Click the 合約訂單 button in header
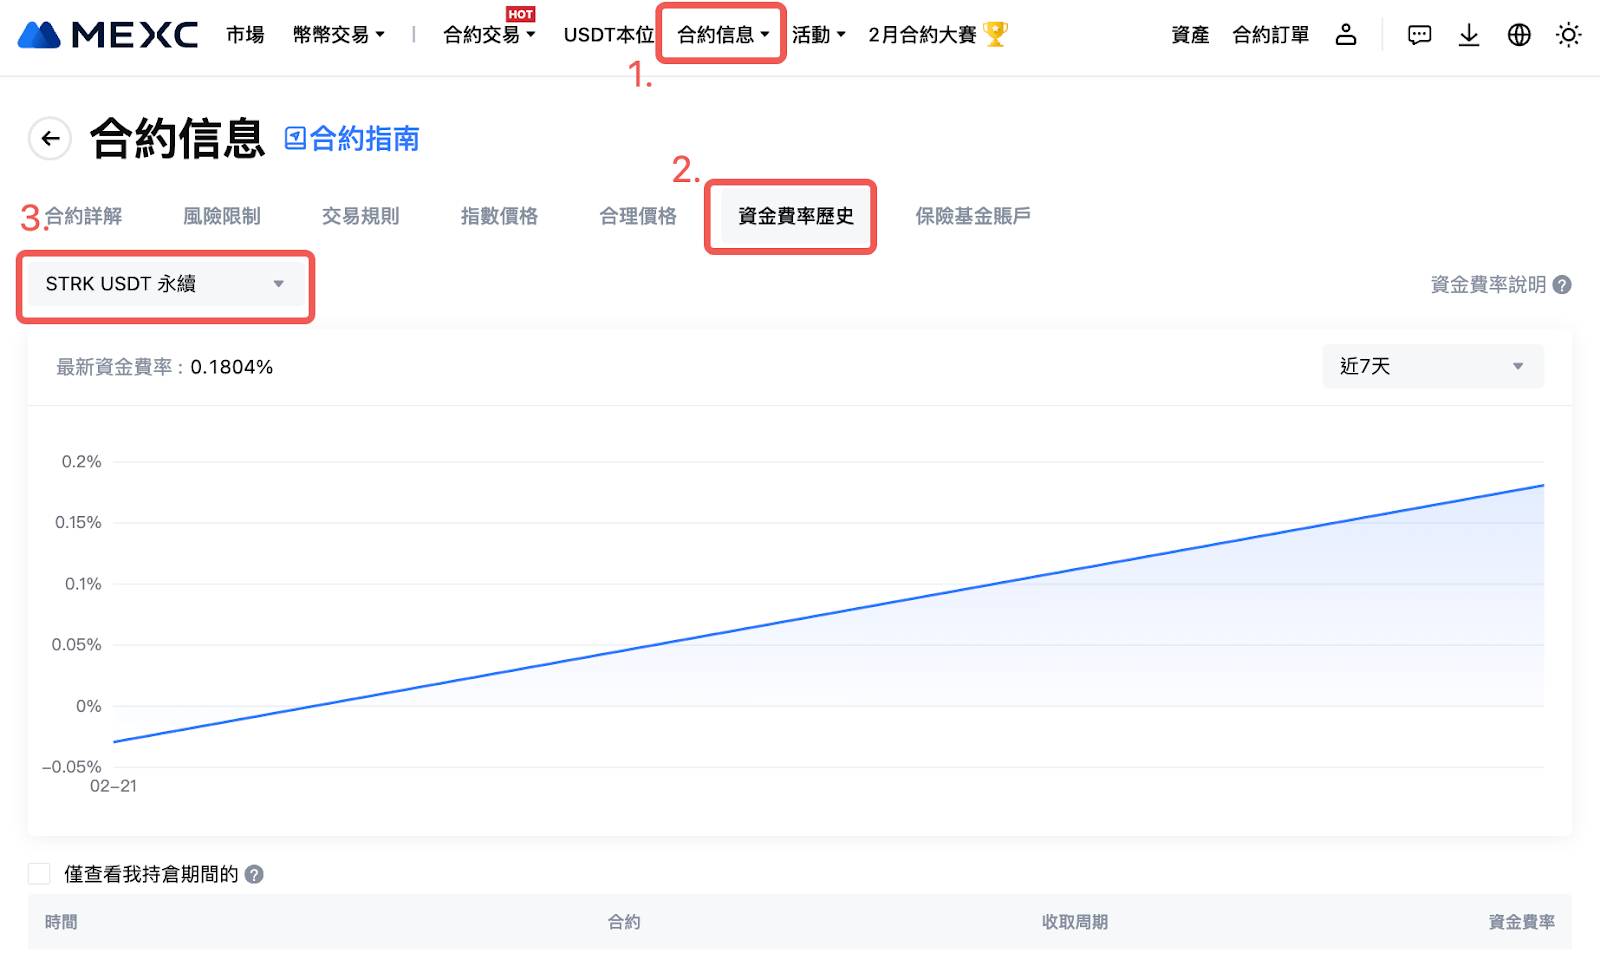Viewport: 1600px width, 966px height. tap(1270, 35)
